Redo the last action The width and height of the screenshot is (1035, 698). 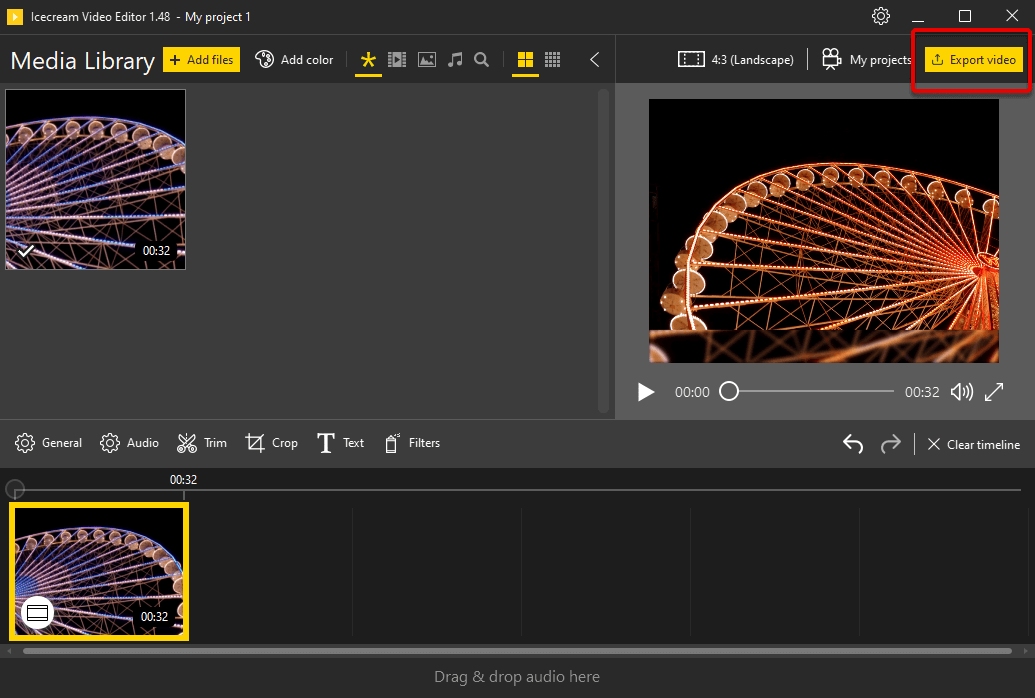click(890, 444)
